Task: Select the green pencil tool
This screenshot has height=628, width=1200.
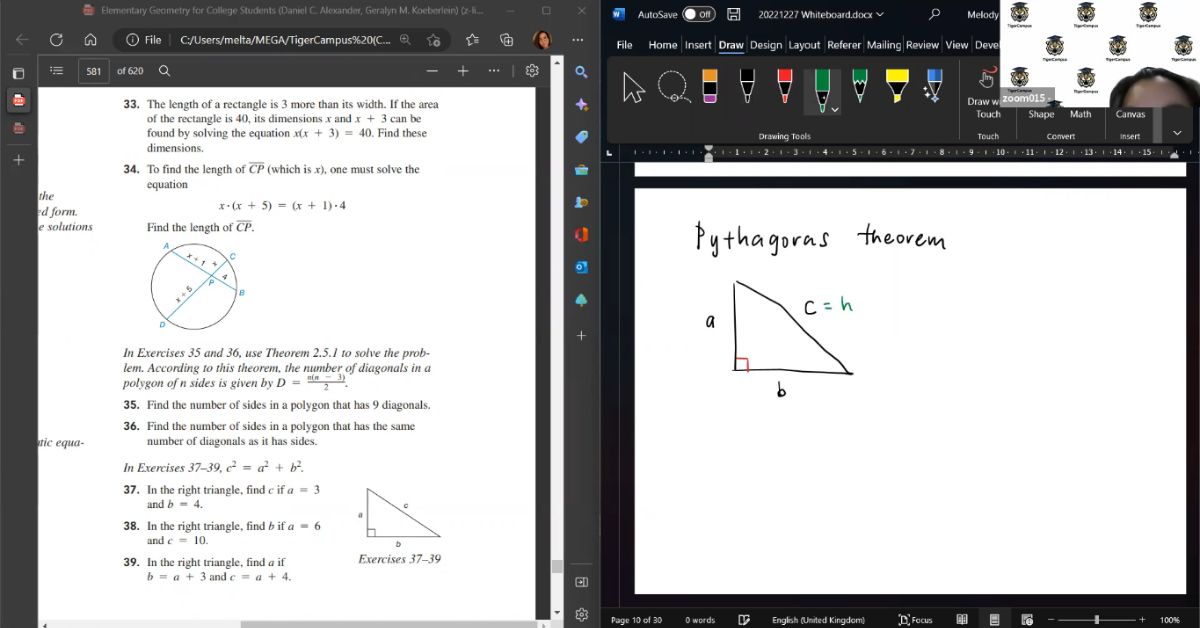Action: coord(859,86)
